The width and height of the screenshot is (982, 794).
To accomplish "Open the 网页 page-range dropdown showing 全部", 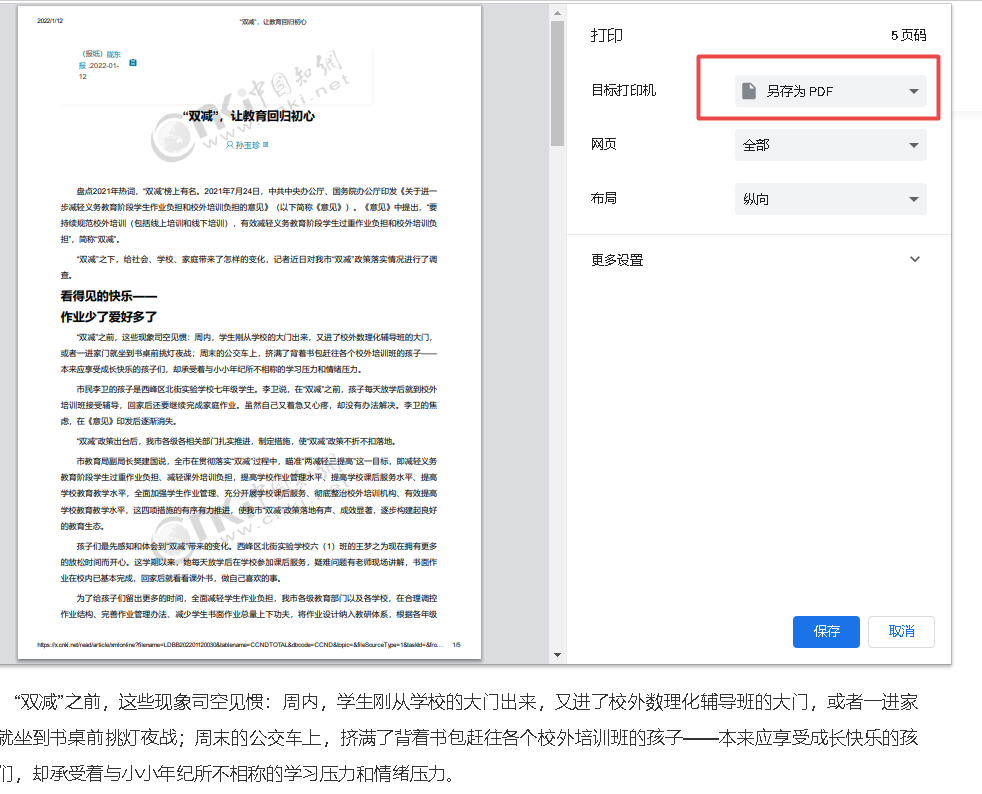I will [x=830, y=144].
